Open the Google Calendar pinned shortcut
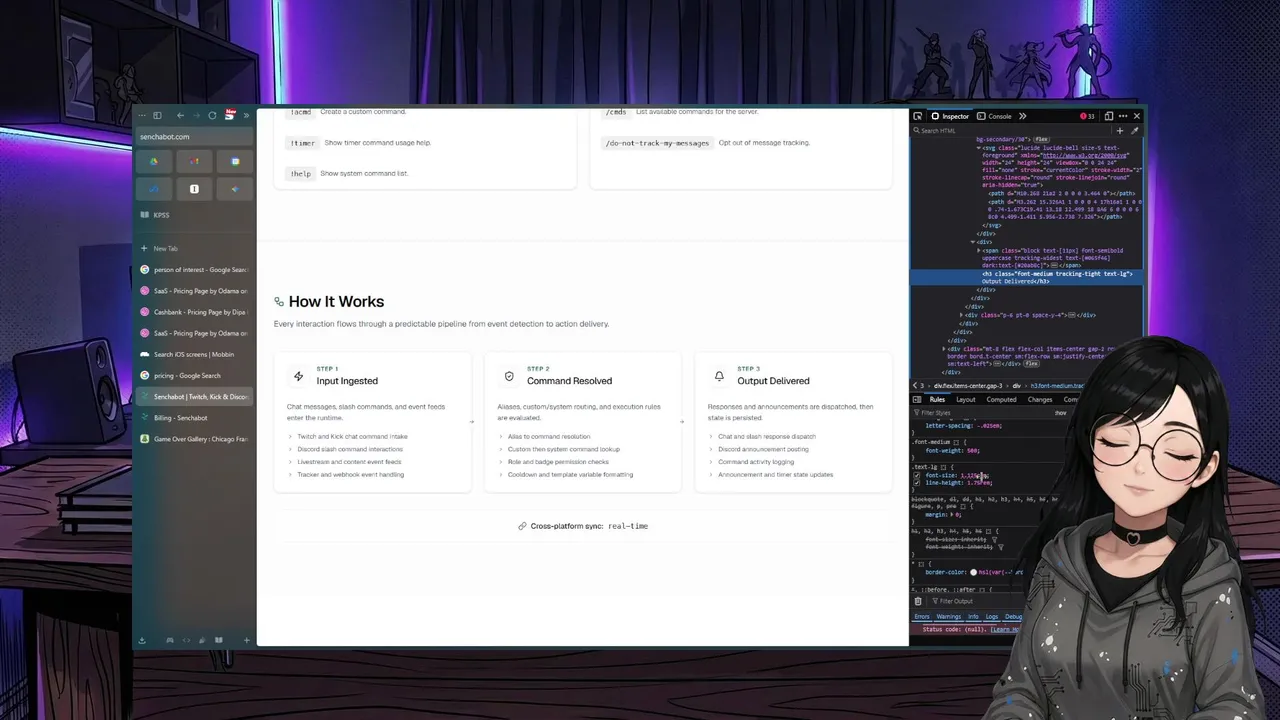This screenshot has height=720, width=1280. coord(235,161)
